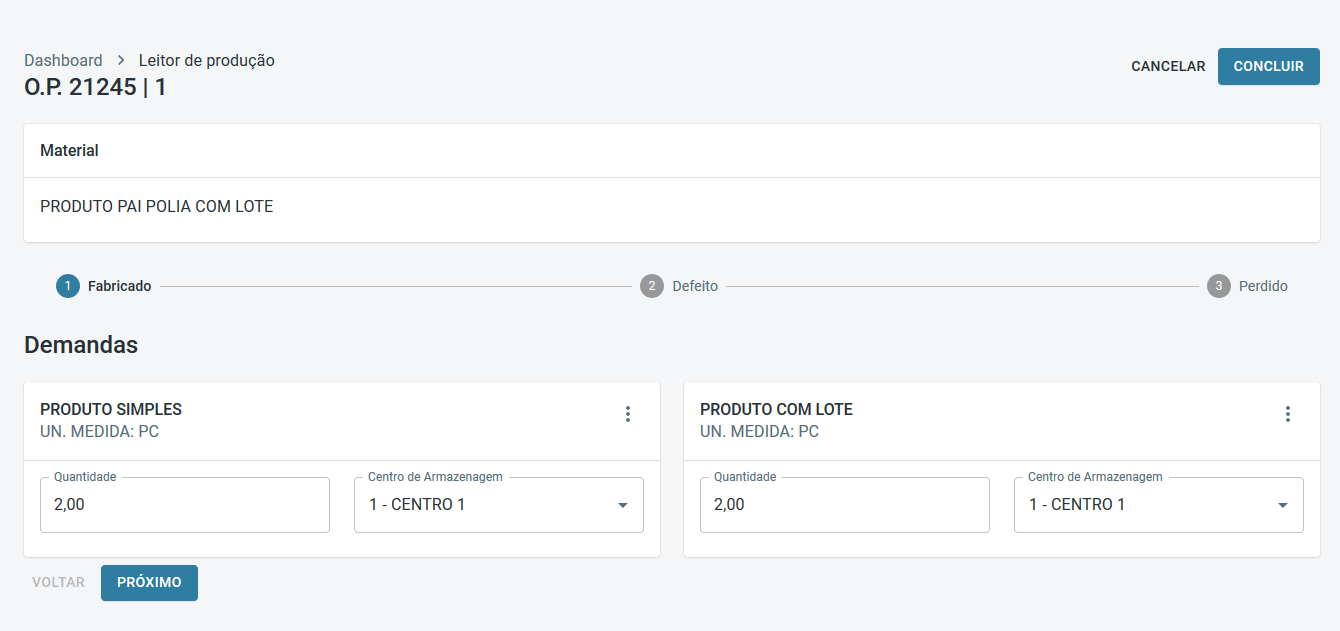Click the VOLTAR button
The width and height of the screenshot is (1340, 631).
tap(58, 582)
